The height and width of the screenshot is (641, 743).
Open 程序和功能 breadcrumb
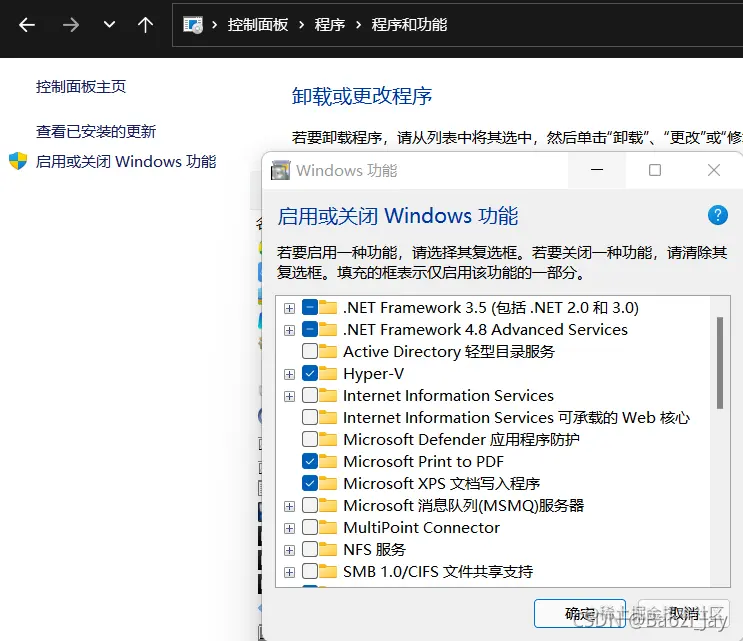pyautogui.click(x=409, y=25)
